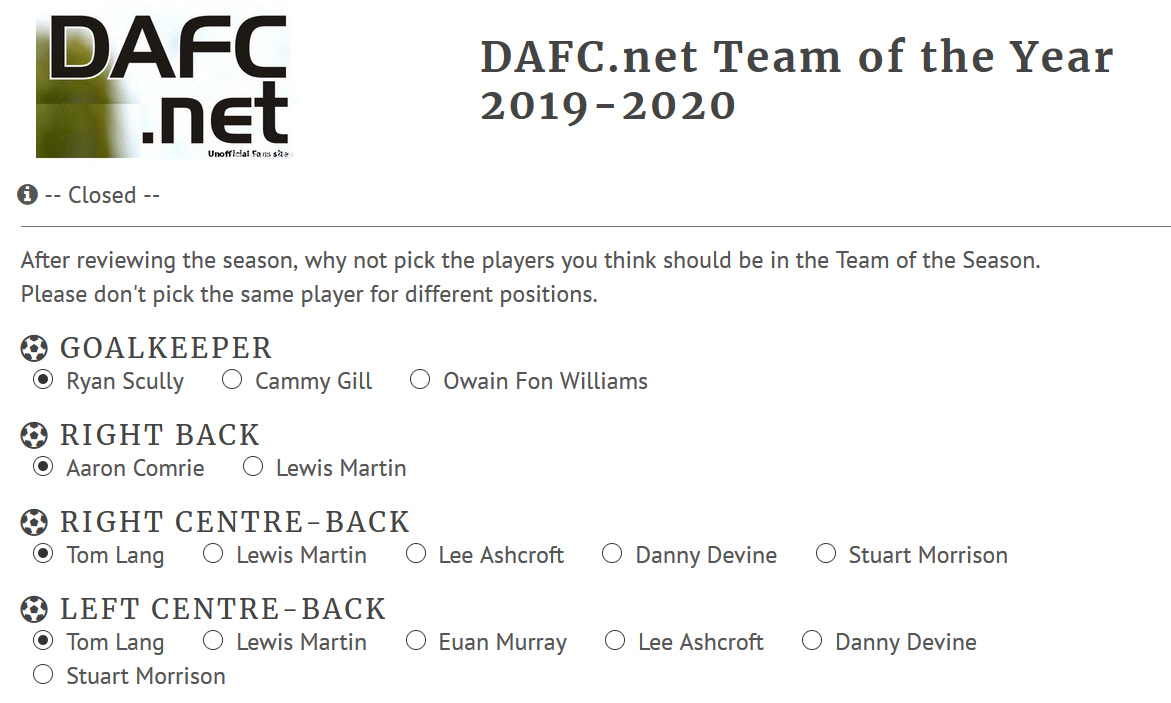Select Ryan Scully radio button
Screen dimensions: 1171x703
point(43,380)
